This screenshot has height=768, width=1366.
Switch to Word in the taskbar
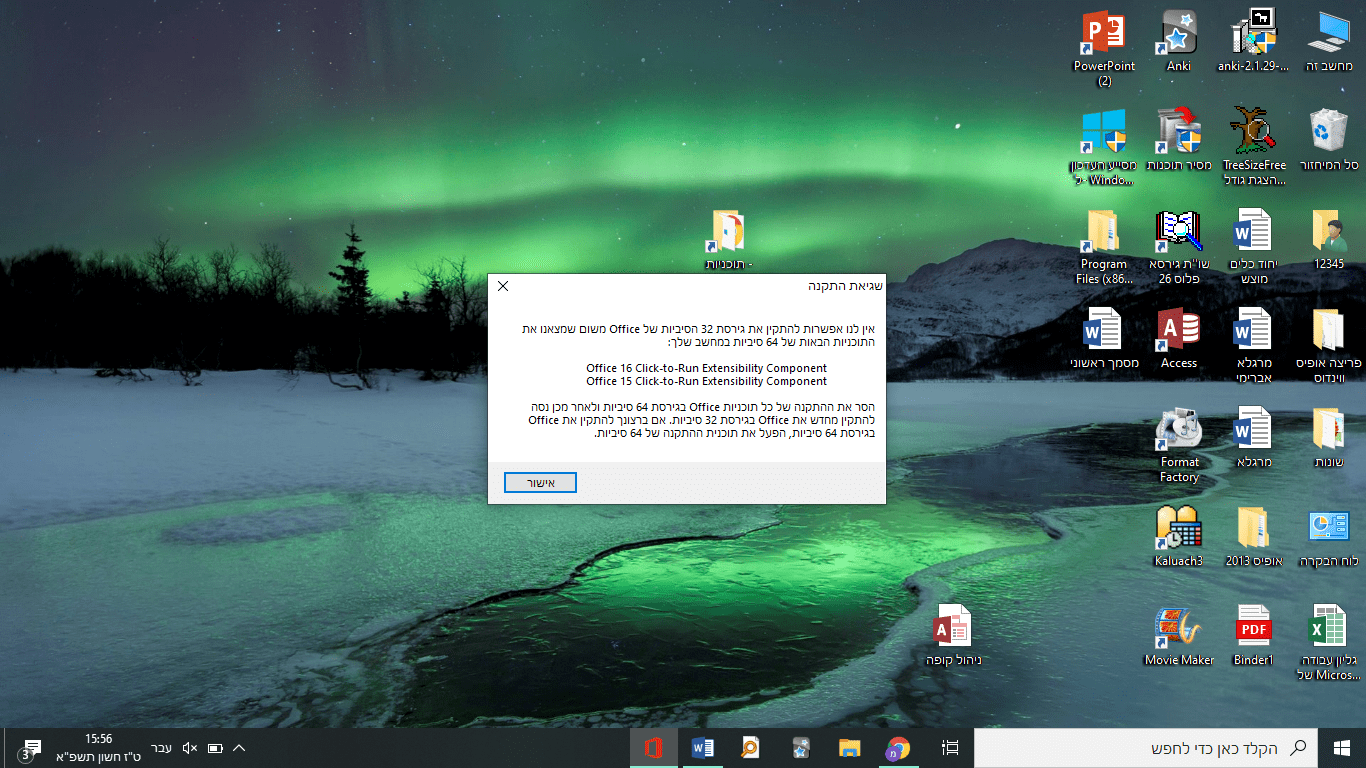tap(702, 747)
